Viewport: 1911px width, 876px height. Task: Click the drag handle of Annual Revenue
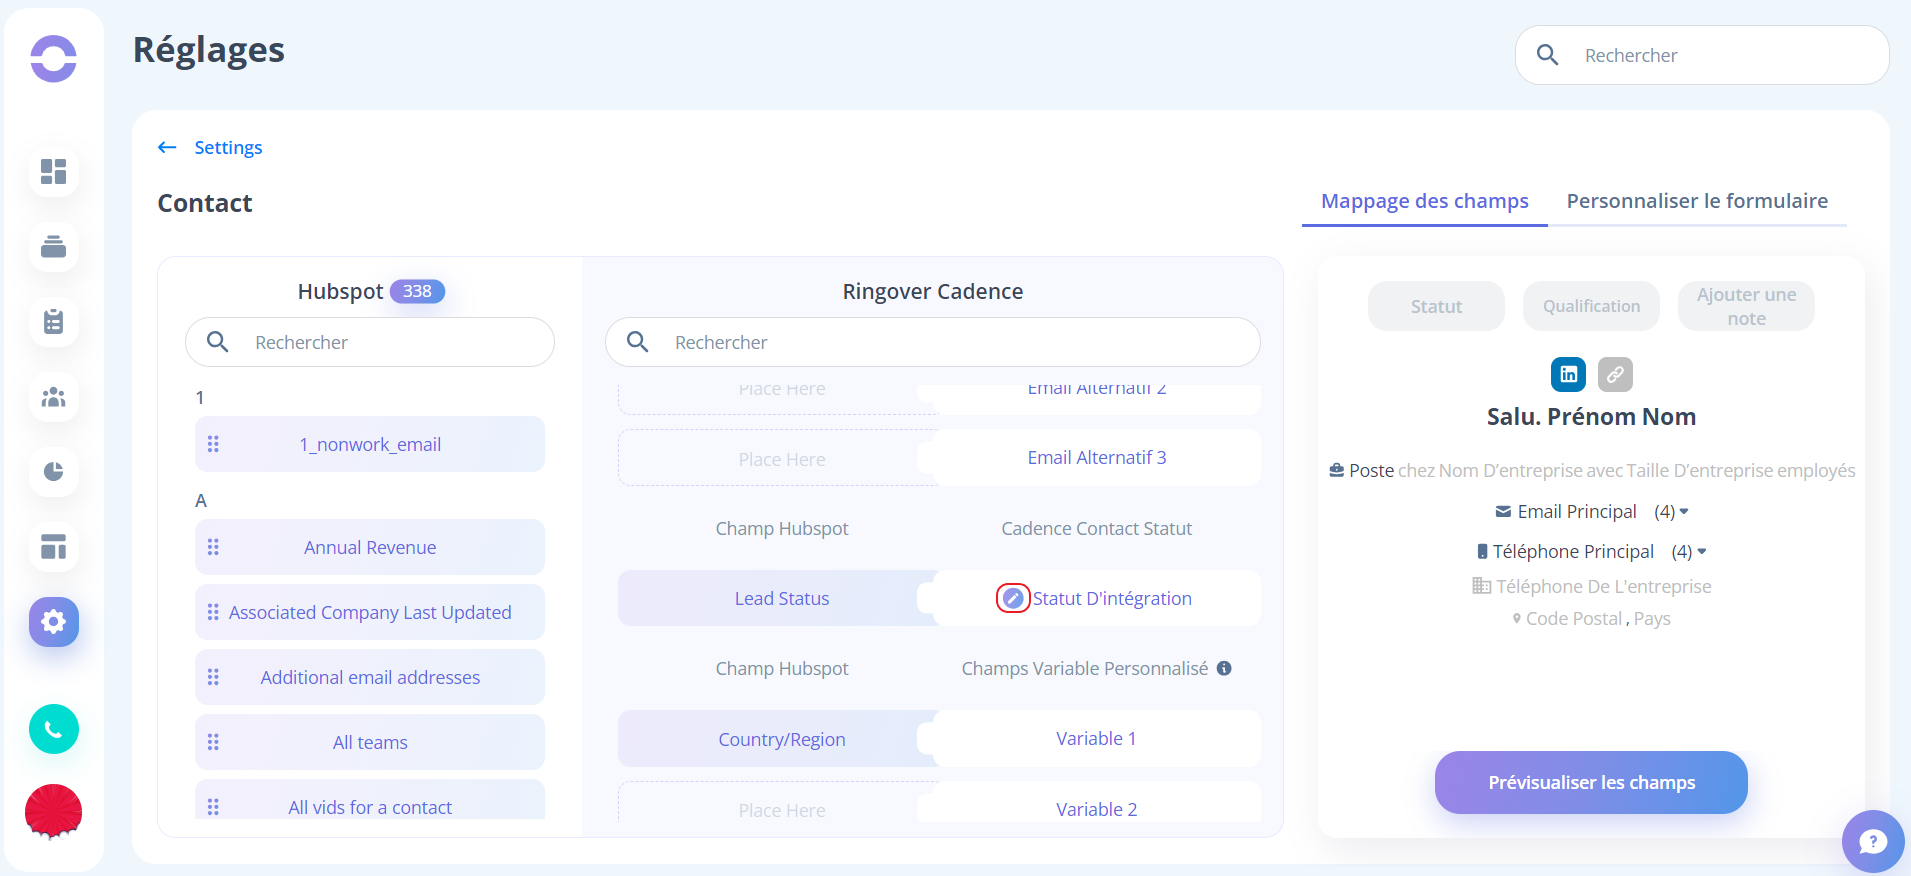pos(213,547)
